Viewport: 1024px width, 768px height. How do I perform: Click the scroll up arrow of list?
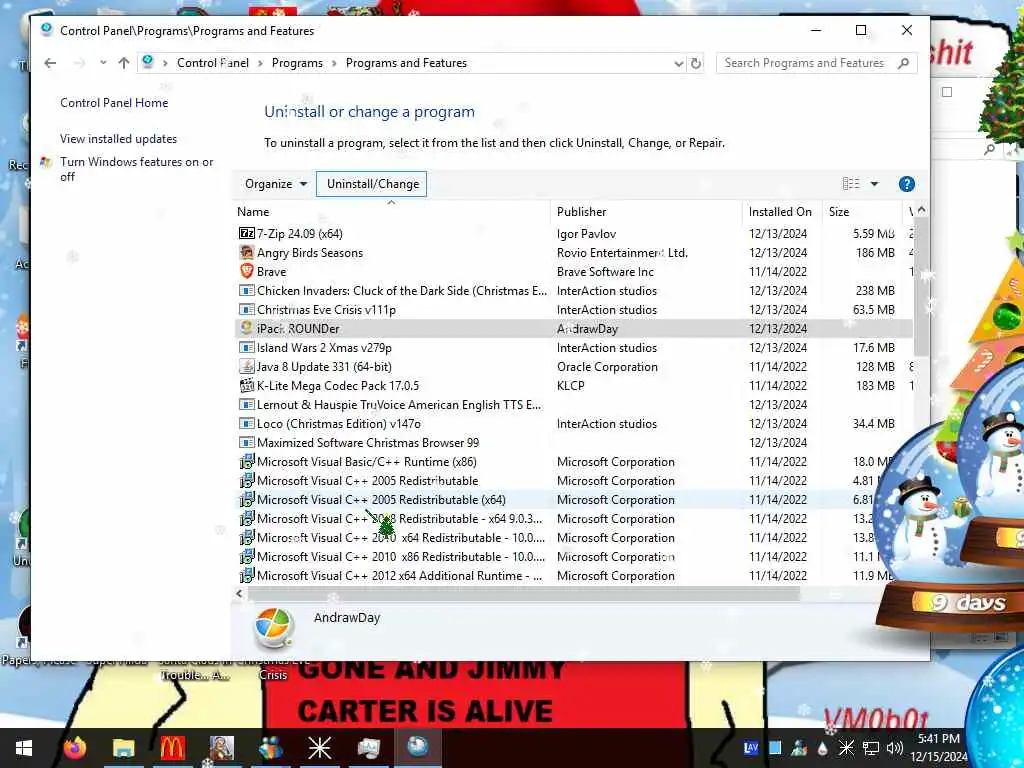pyautogui.click(x=921, y=210)
